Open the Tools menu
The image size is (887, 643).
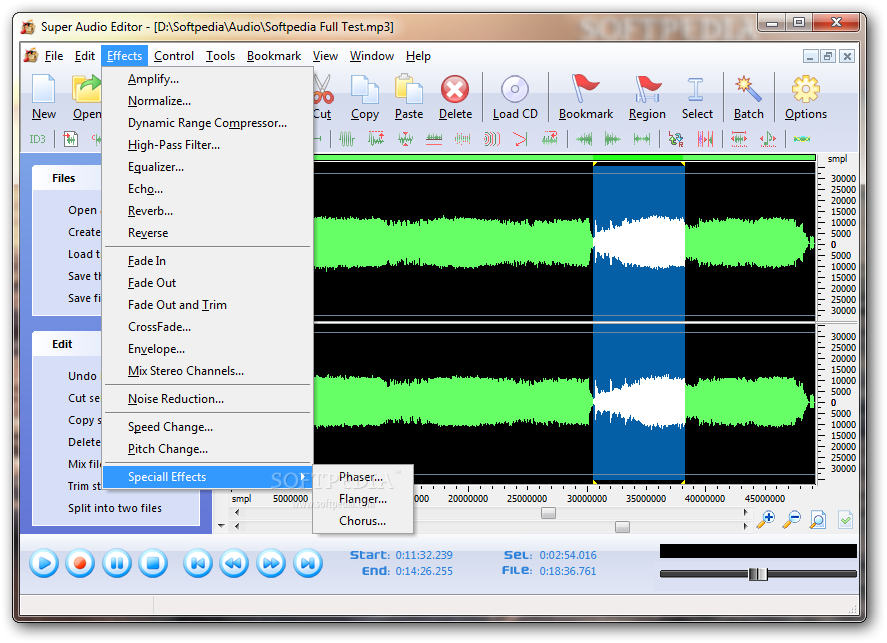[220, 56]
